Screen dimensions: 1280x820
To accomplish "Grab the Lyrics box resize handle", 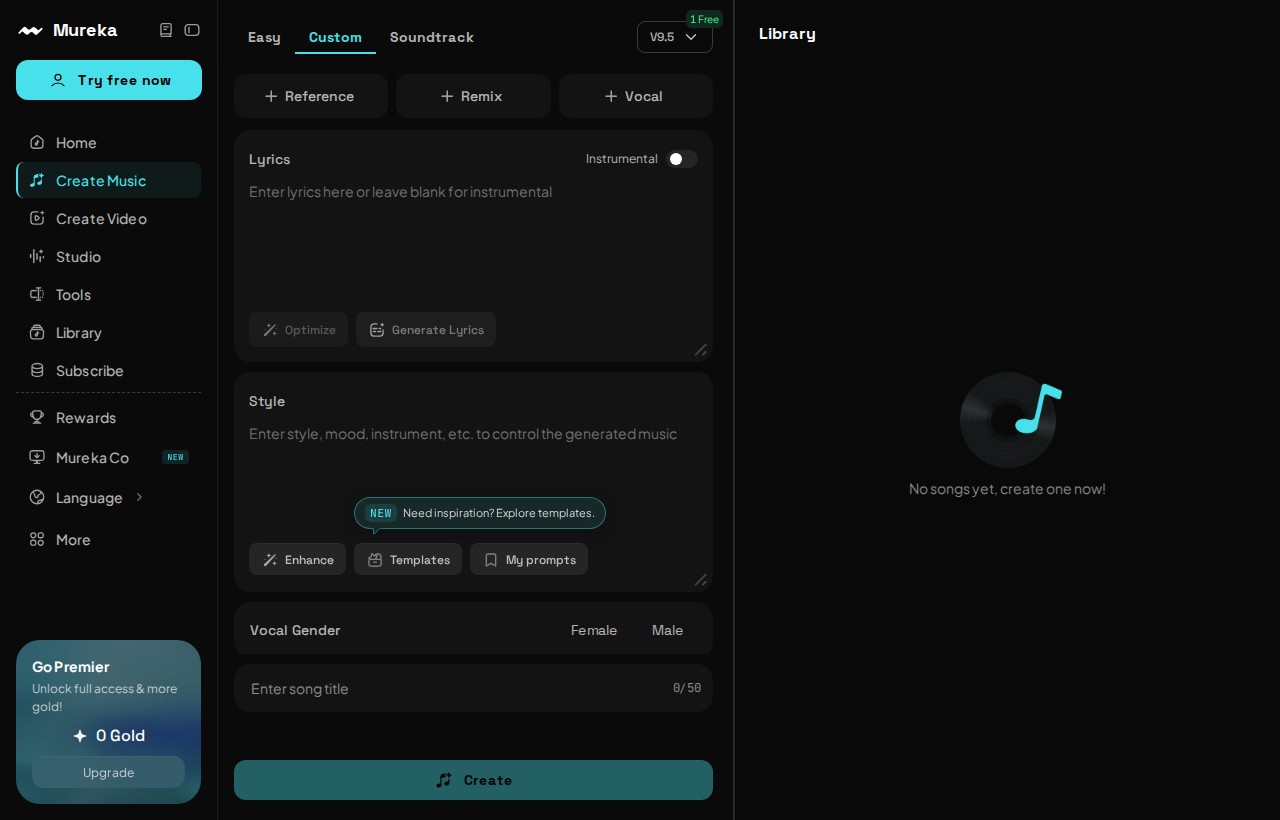I will tap(700, 349).
